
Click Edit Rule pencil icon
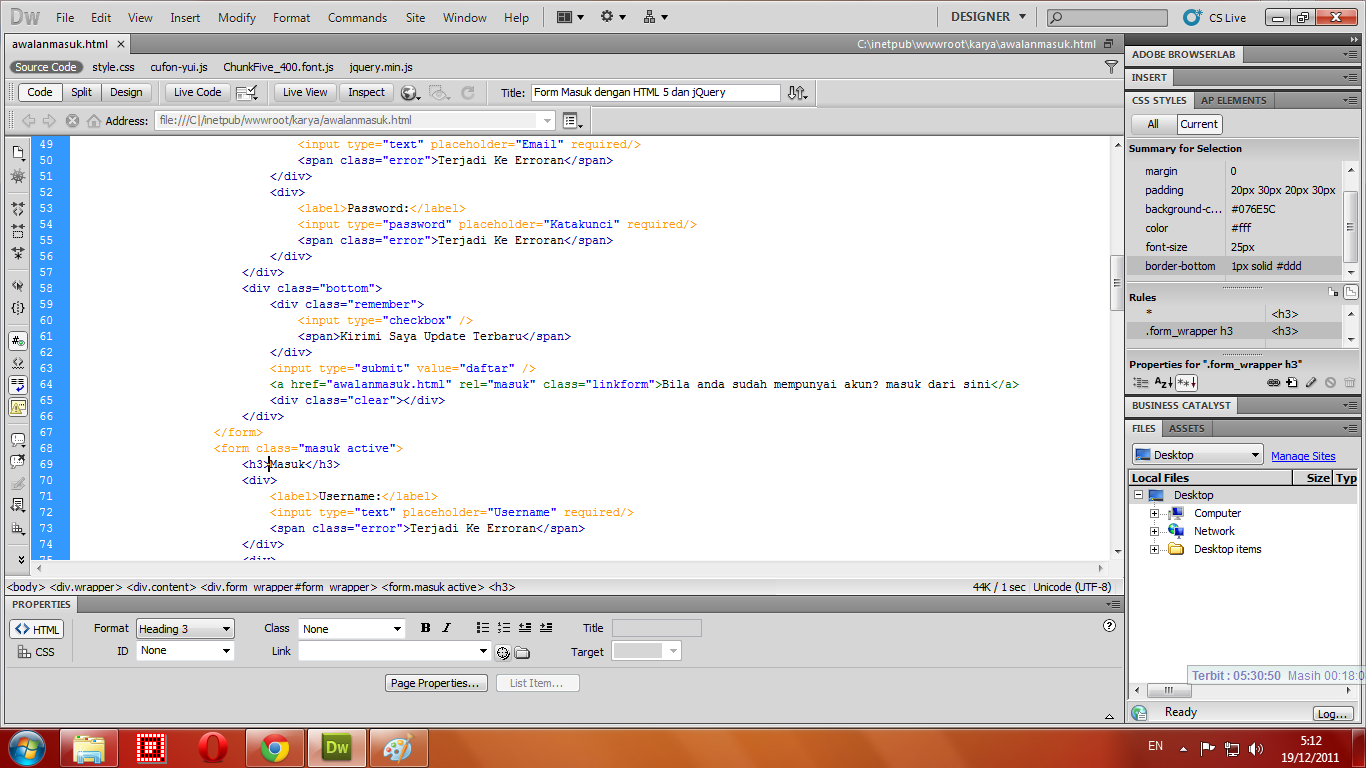[x=1311, y=382]
